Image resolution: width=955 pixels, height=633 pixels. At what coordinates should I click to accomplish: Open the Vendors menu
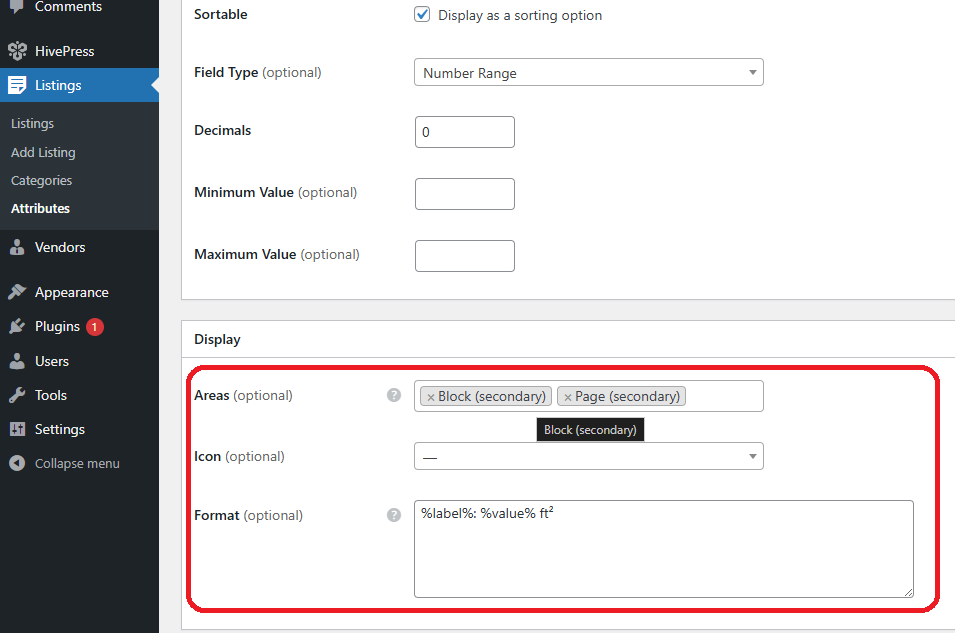[60, 247]
